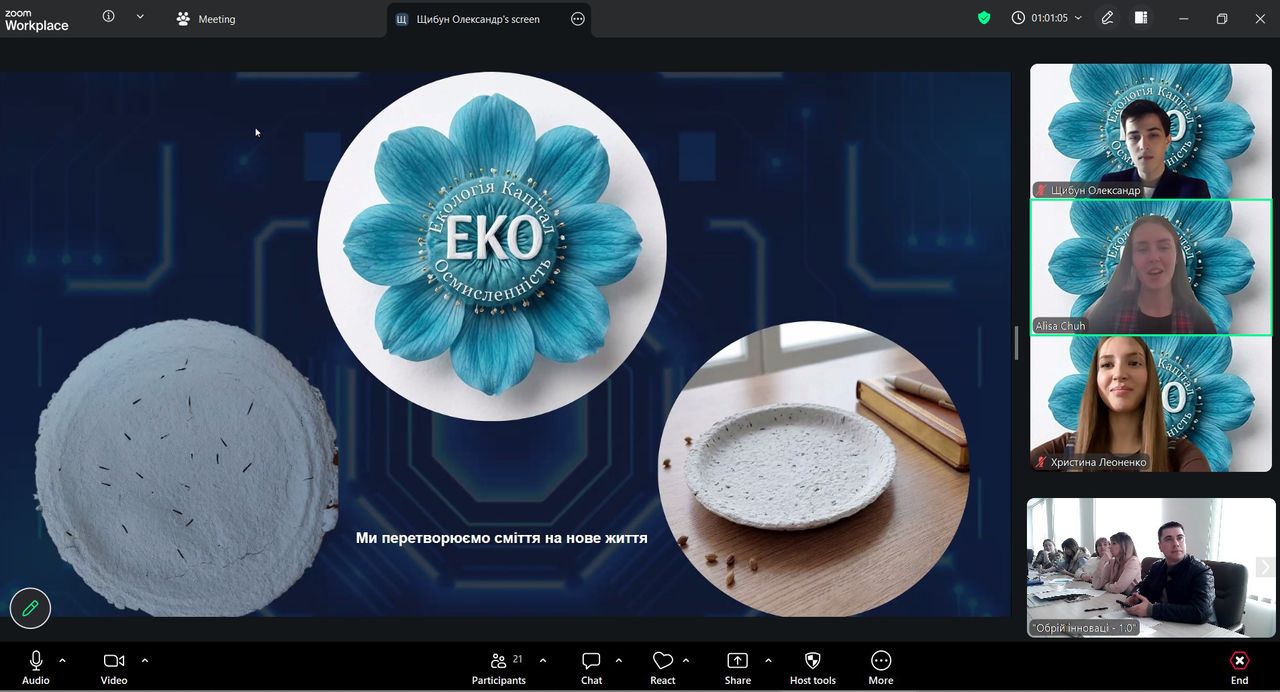
Task: Click the green encryption shield icon
Action: coord(984,18)
